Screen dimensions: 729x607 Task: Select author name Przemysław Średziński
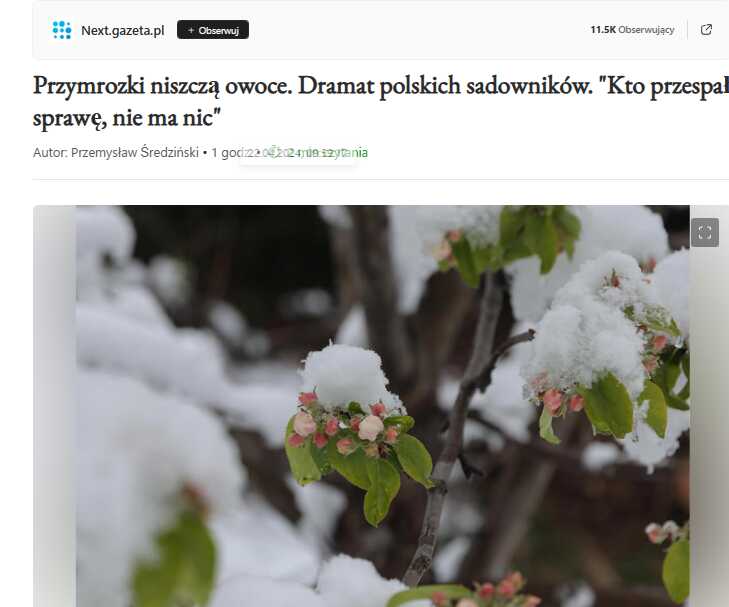pos(134,152)
